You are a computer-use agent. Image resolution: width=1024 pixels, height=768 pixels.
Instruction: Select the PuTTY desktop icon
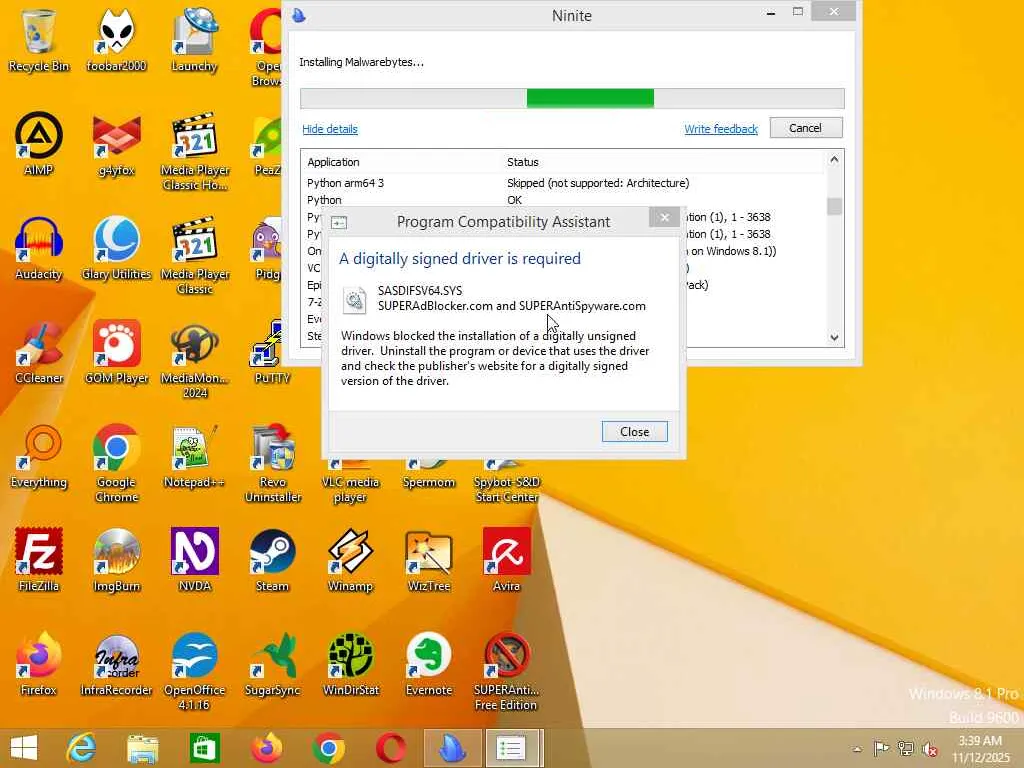click(x=272, y=351)
